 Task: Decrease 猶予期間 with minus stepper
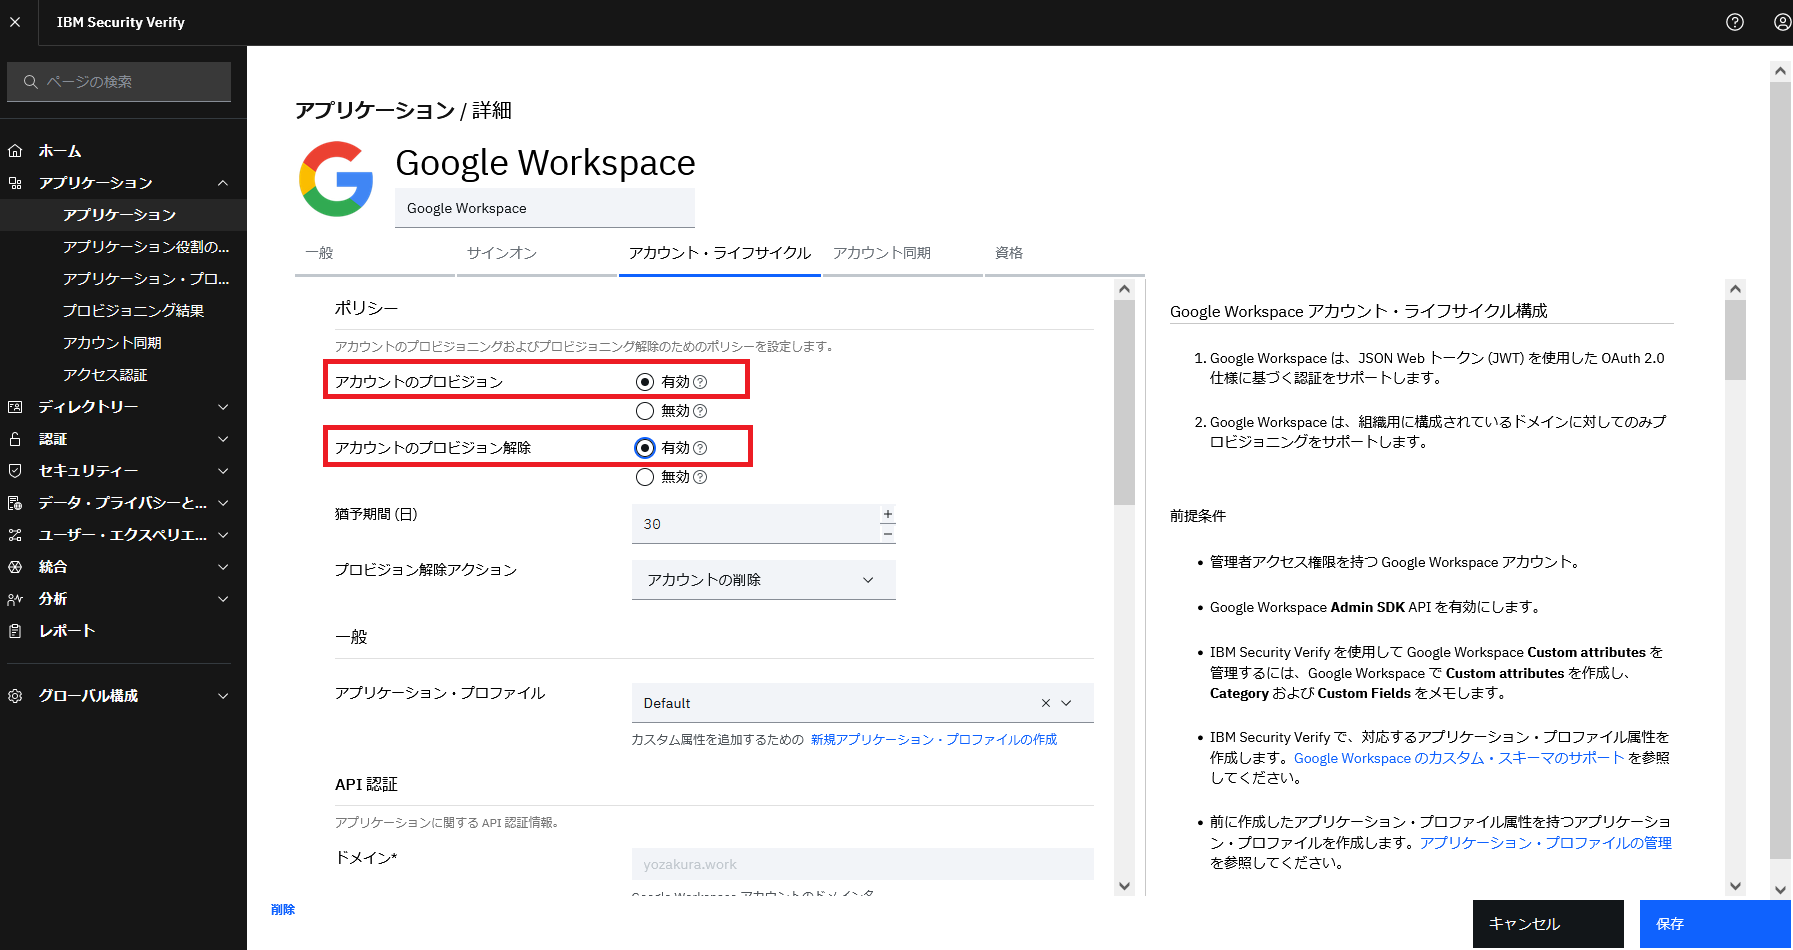click(x=888, y=534)
